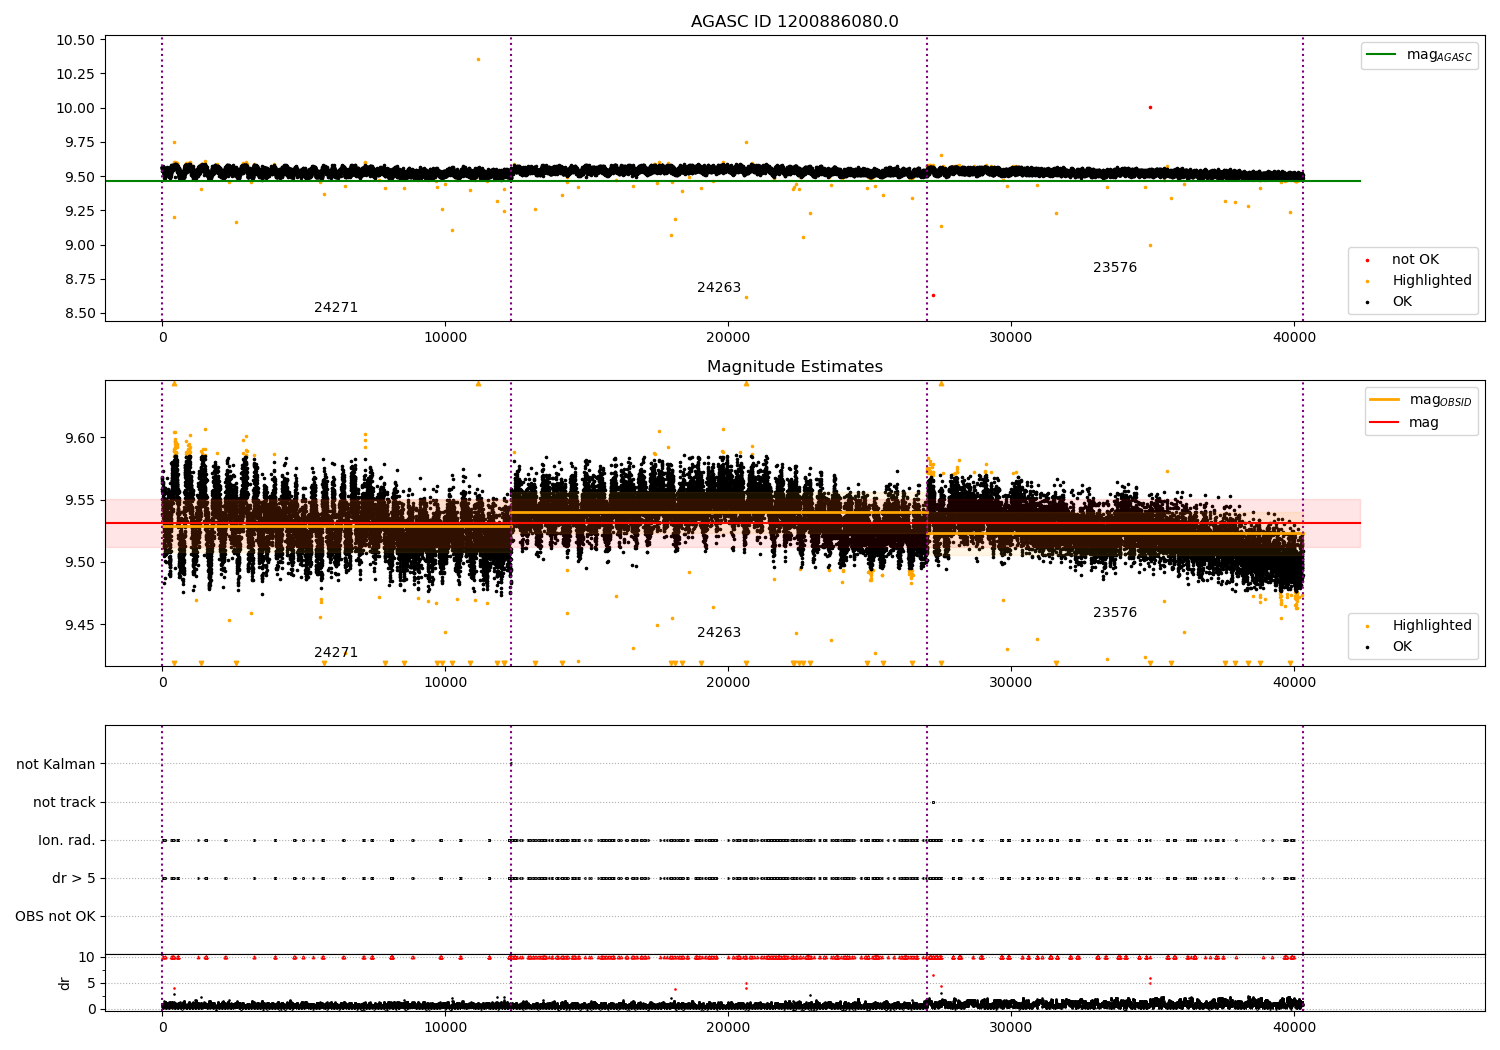Click the 9.45 tick in Magnitude Estimates plot
The image size is (1500, 1050).
(79, 625)
